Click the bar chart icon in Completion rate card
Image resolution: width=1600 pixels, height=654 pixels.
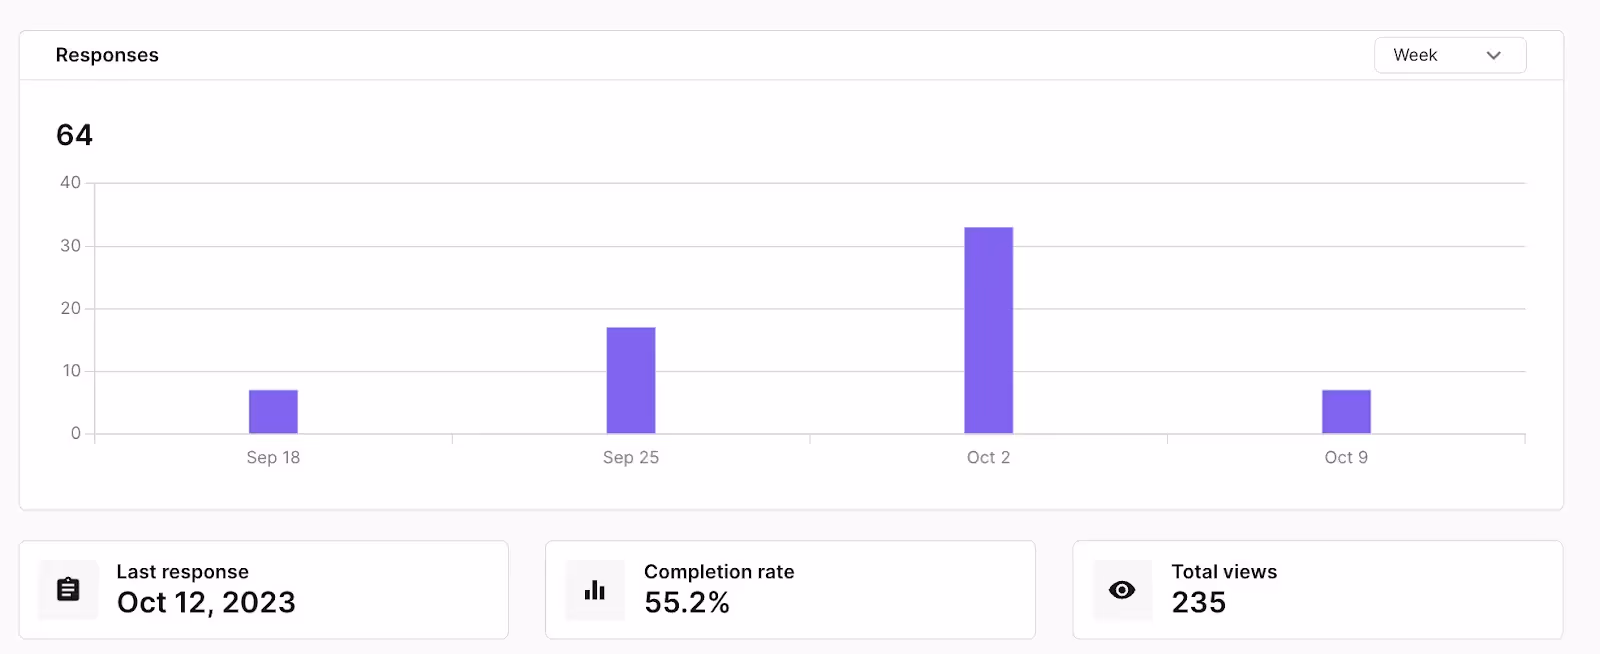pyautogui.click(x=595, y=590)
